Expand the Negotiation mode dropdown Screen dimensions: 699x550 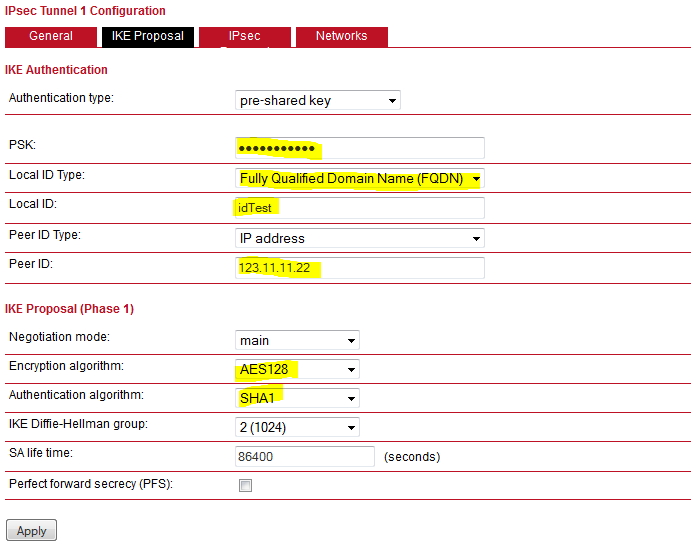[x=297, y=341]
